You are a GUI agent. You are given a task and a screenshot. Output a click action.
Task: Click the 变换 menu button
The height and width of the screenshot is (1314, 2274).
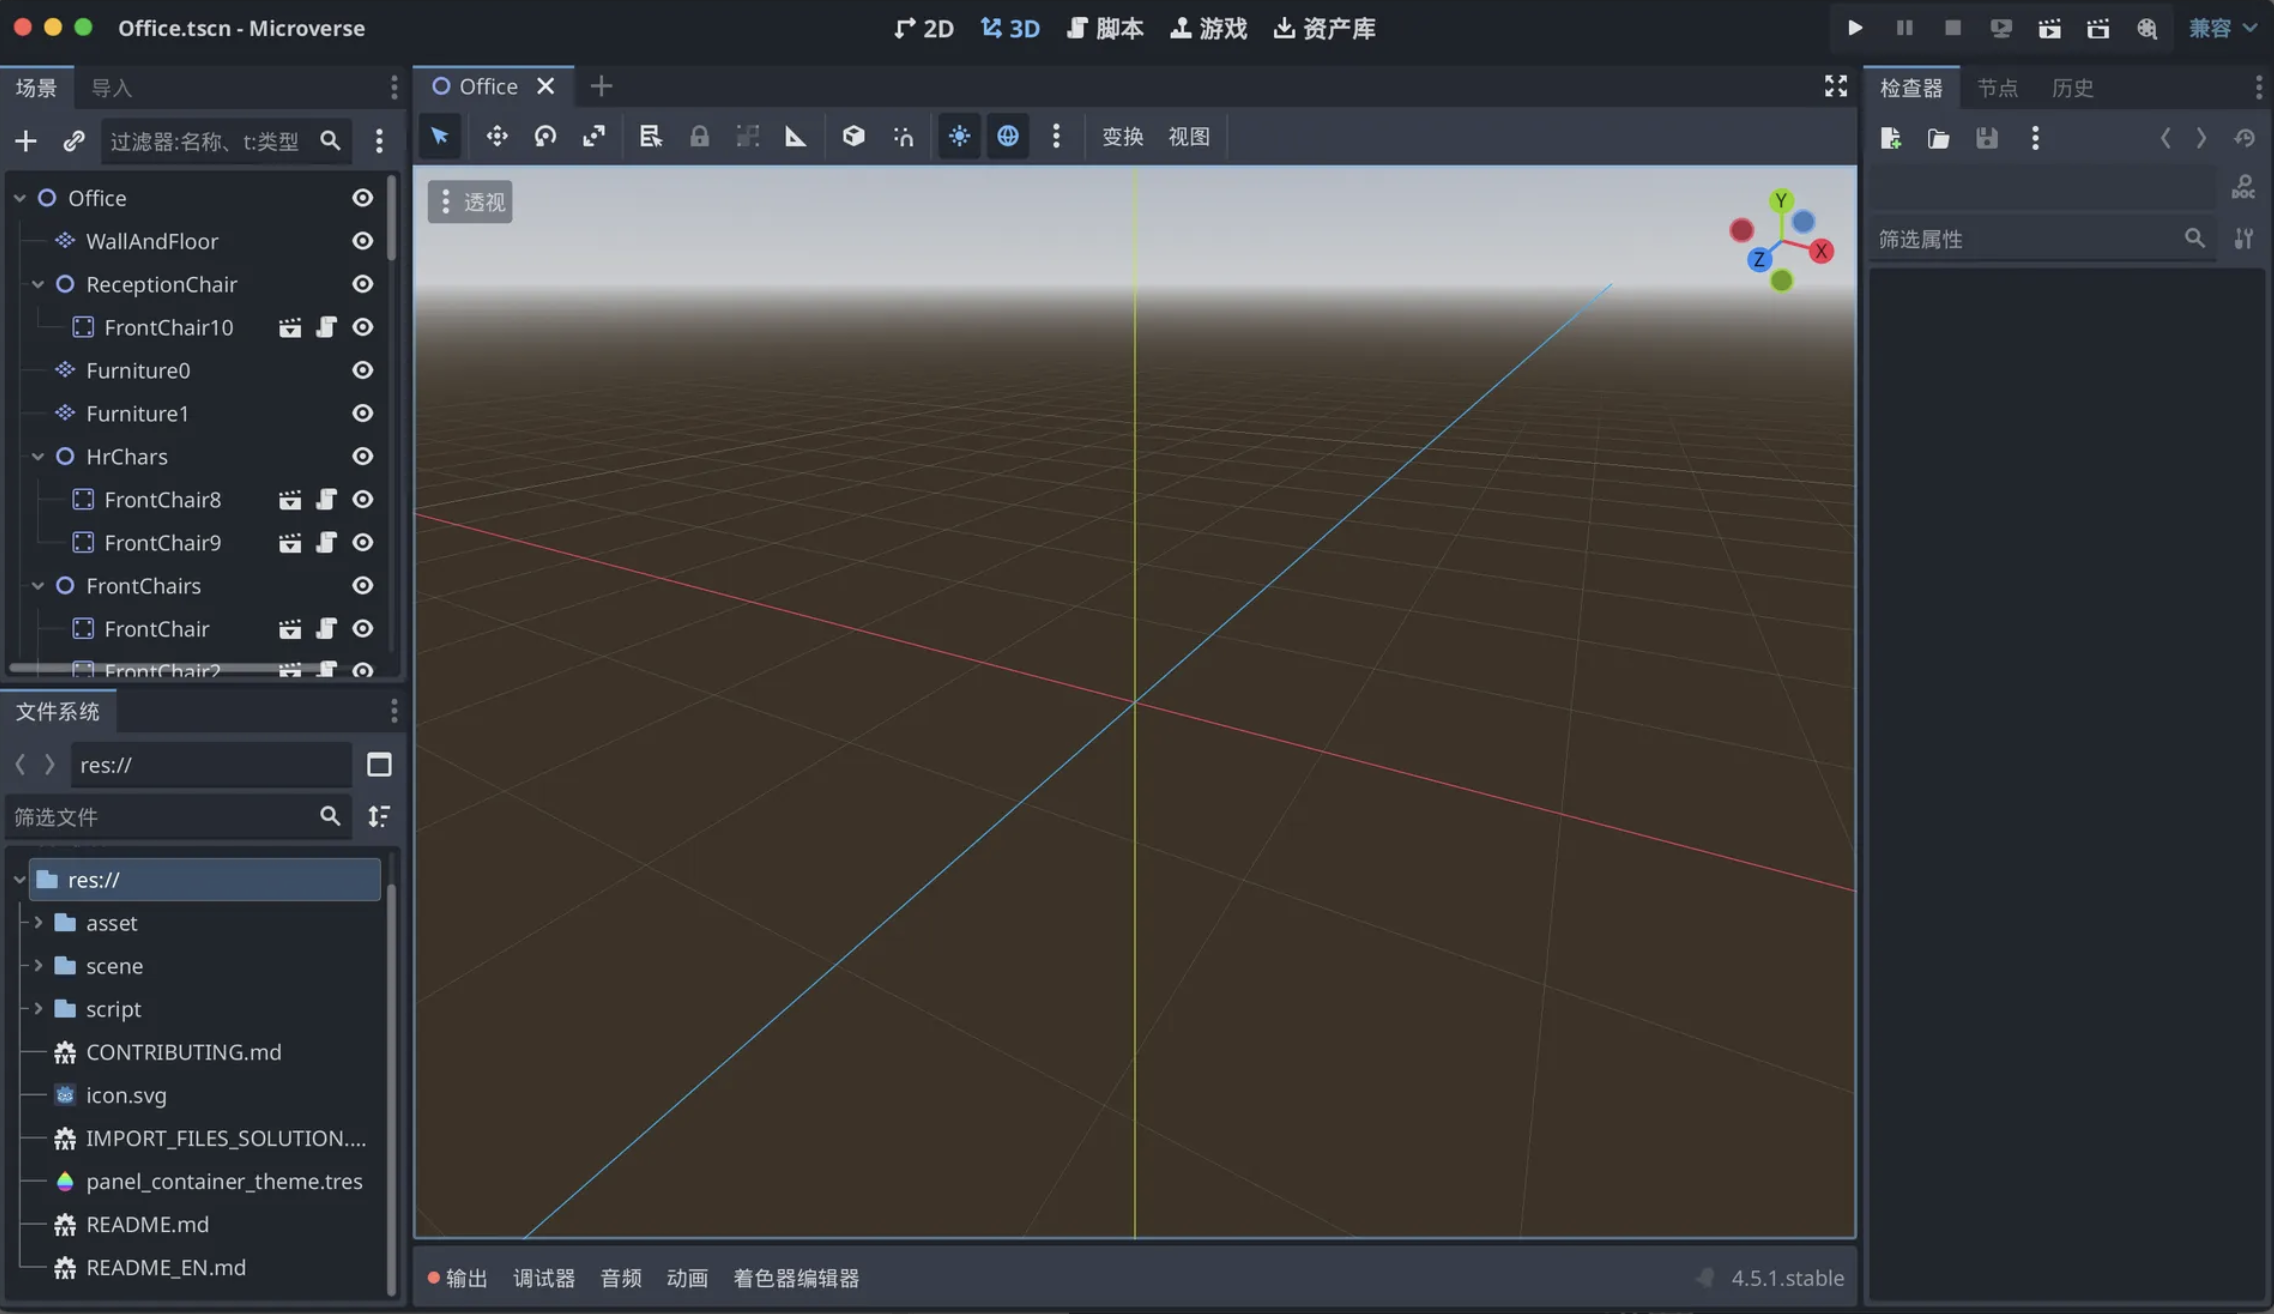pyautogui.click(x=1122, y=136)
